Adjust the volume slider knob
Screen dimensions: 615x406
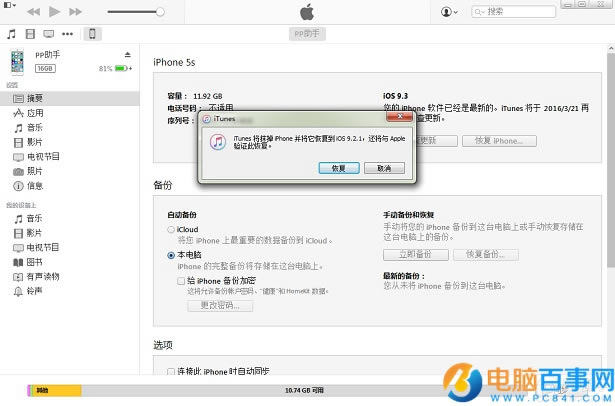160,12
